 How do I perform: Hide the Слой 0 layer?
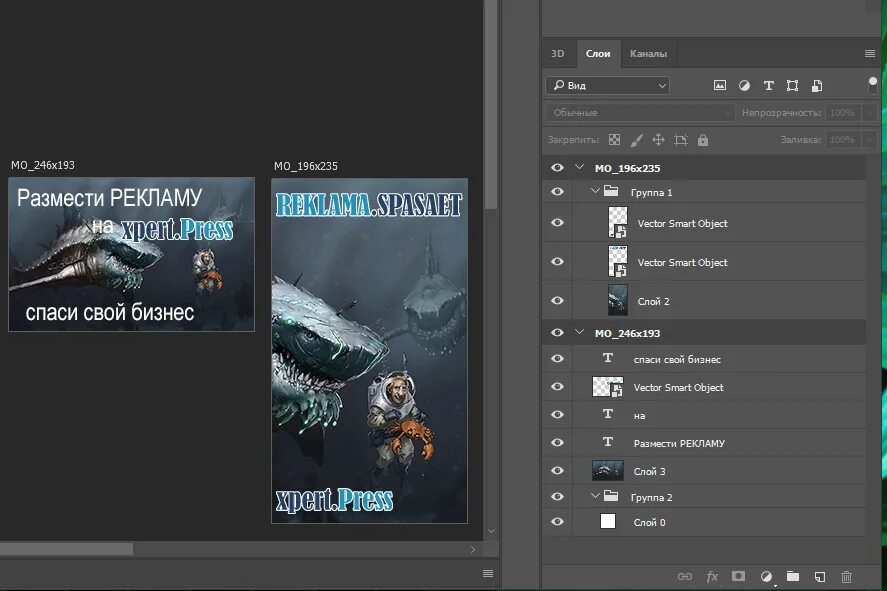(557, 521)
